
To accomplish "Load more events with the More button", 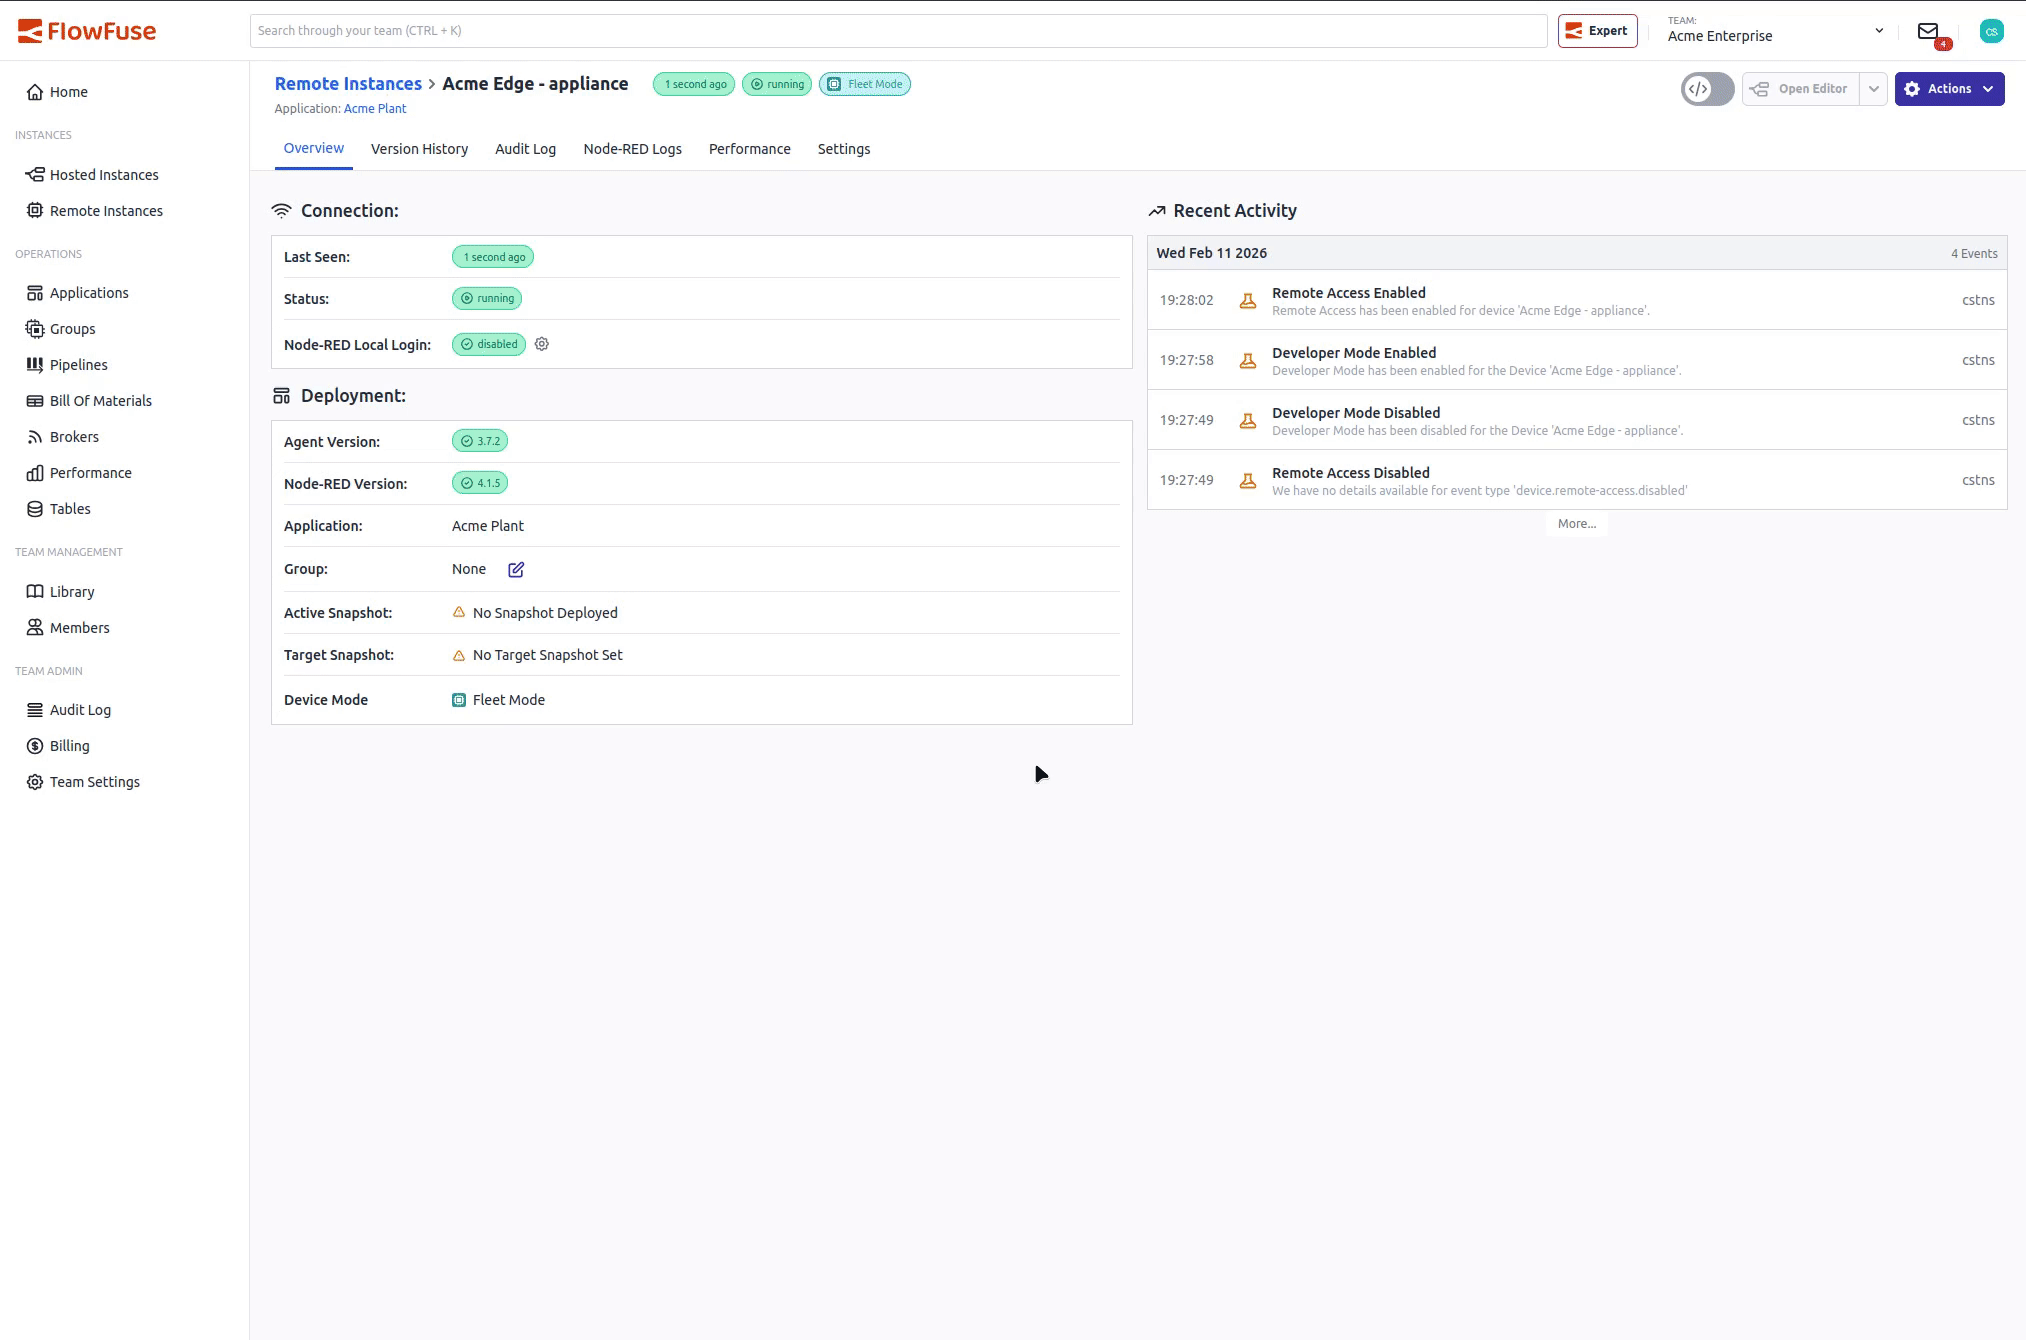I will 1576,523.
